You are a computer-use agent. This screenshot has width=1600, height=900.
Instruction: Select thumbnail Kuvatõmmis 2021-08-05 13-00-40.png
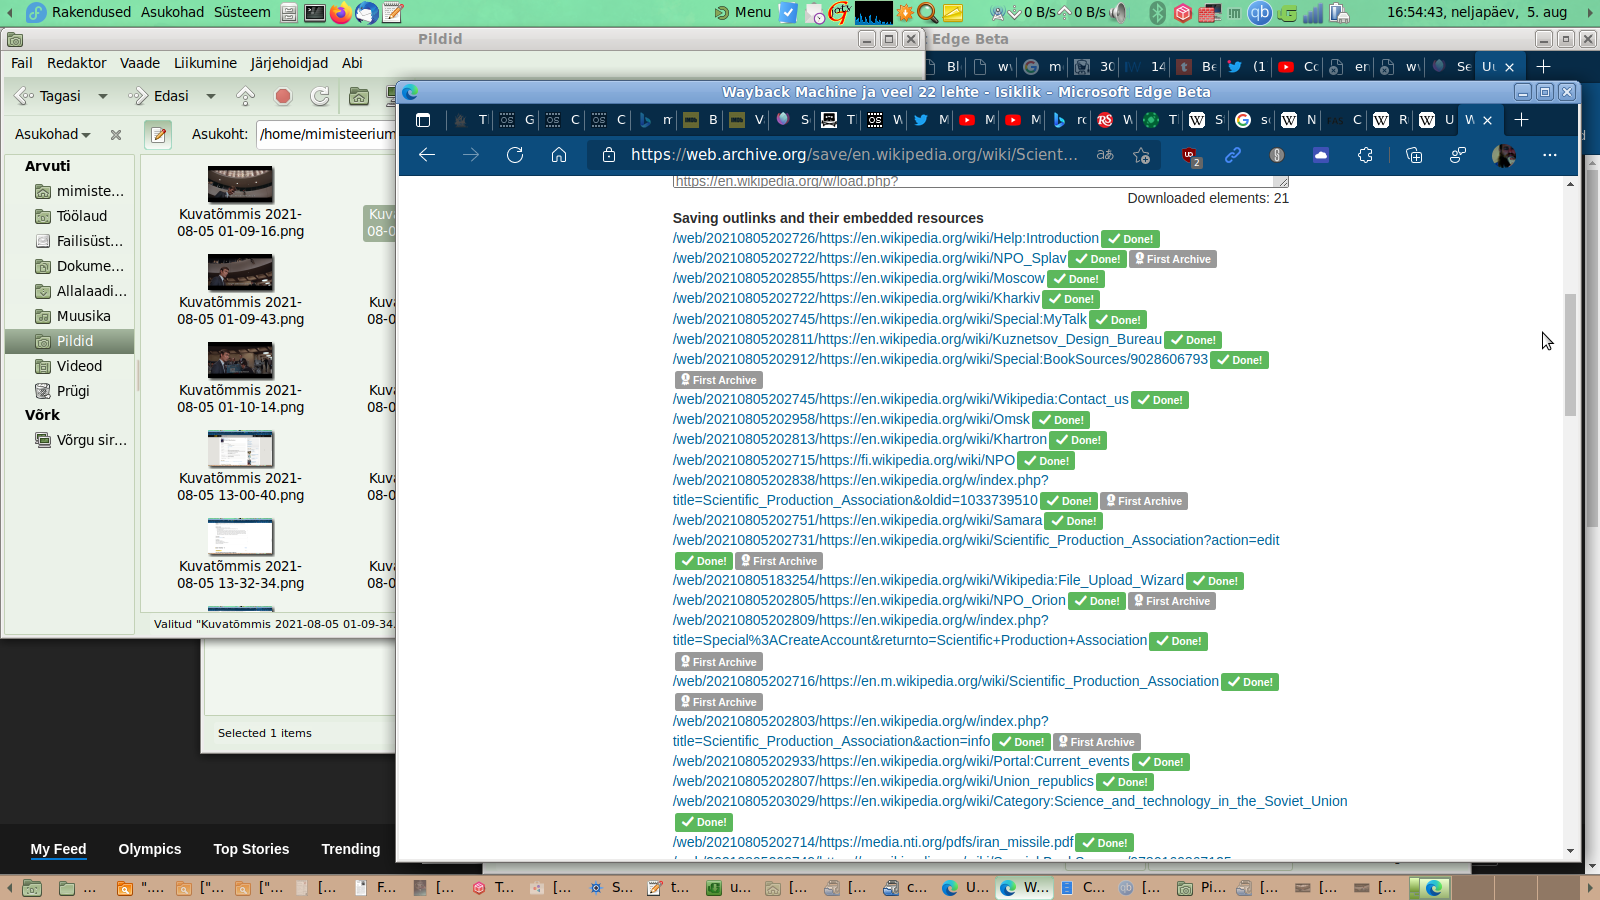click(240, 449)
